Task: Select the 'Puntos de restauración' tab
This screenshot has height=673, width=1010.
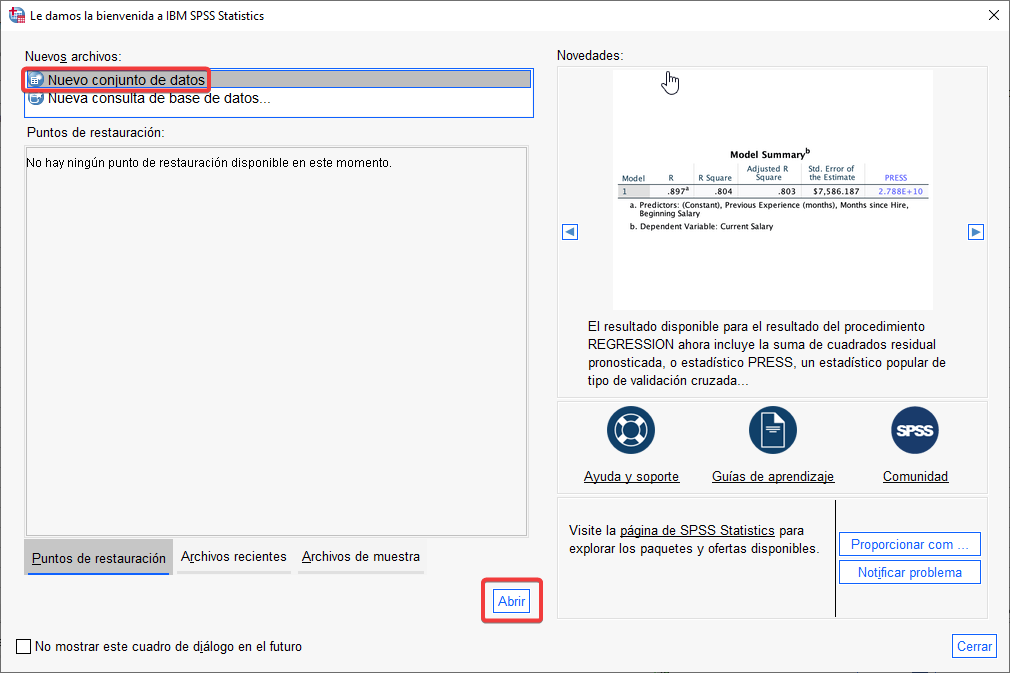Action: point(99,558)
